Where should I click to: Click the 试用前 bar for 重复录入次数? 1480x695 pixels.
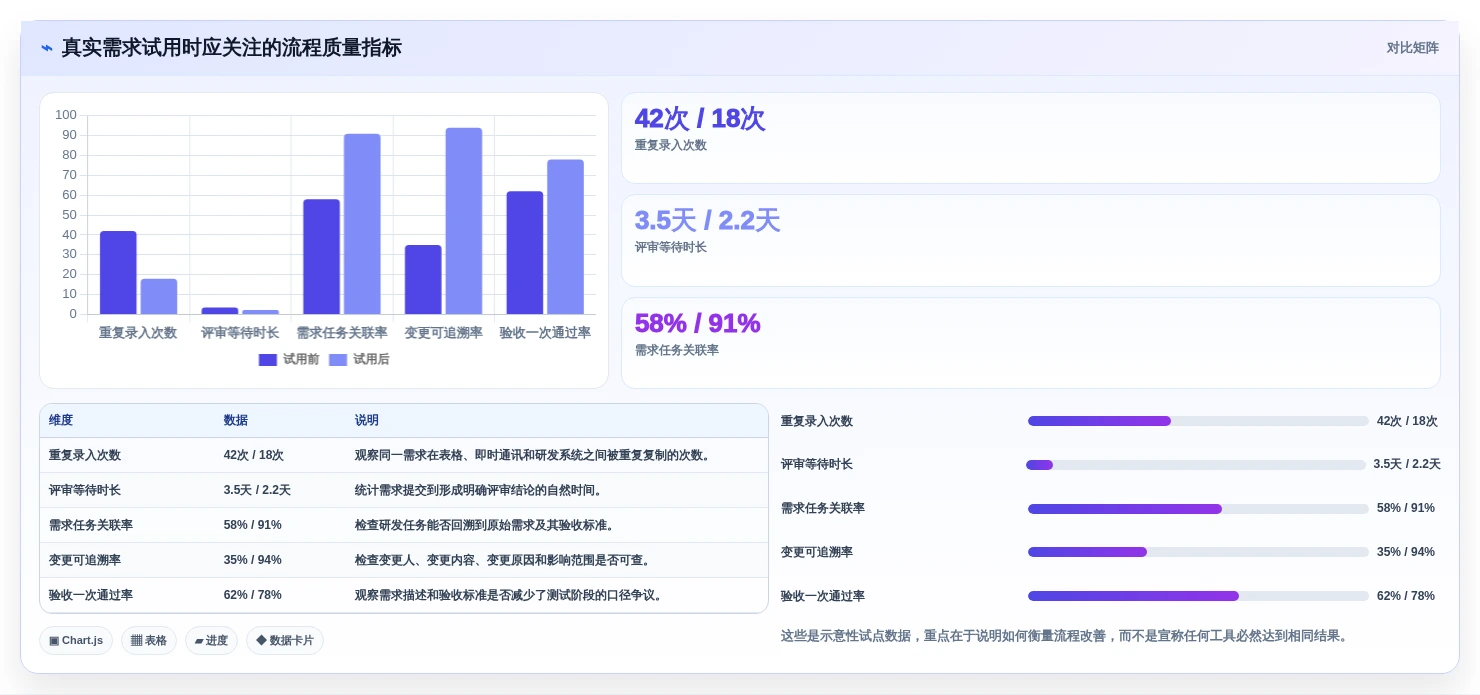pyautogui.click(x=118, y=273)
